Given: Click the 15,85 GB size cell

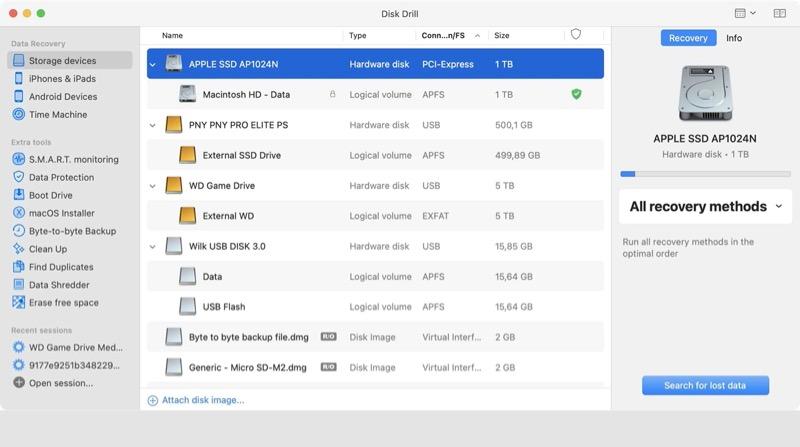Looking at the screenshot, I should tap(513, 246).
